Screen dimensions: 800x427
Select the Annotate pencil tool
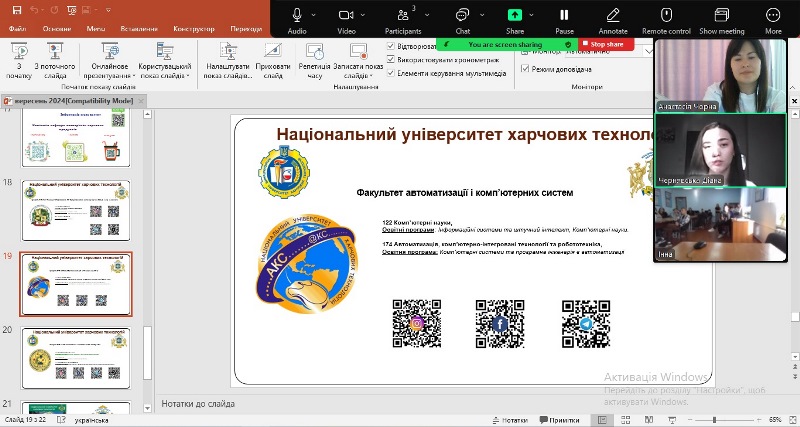click(612, 16)
